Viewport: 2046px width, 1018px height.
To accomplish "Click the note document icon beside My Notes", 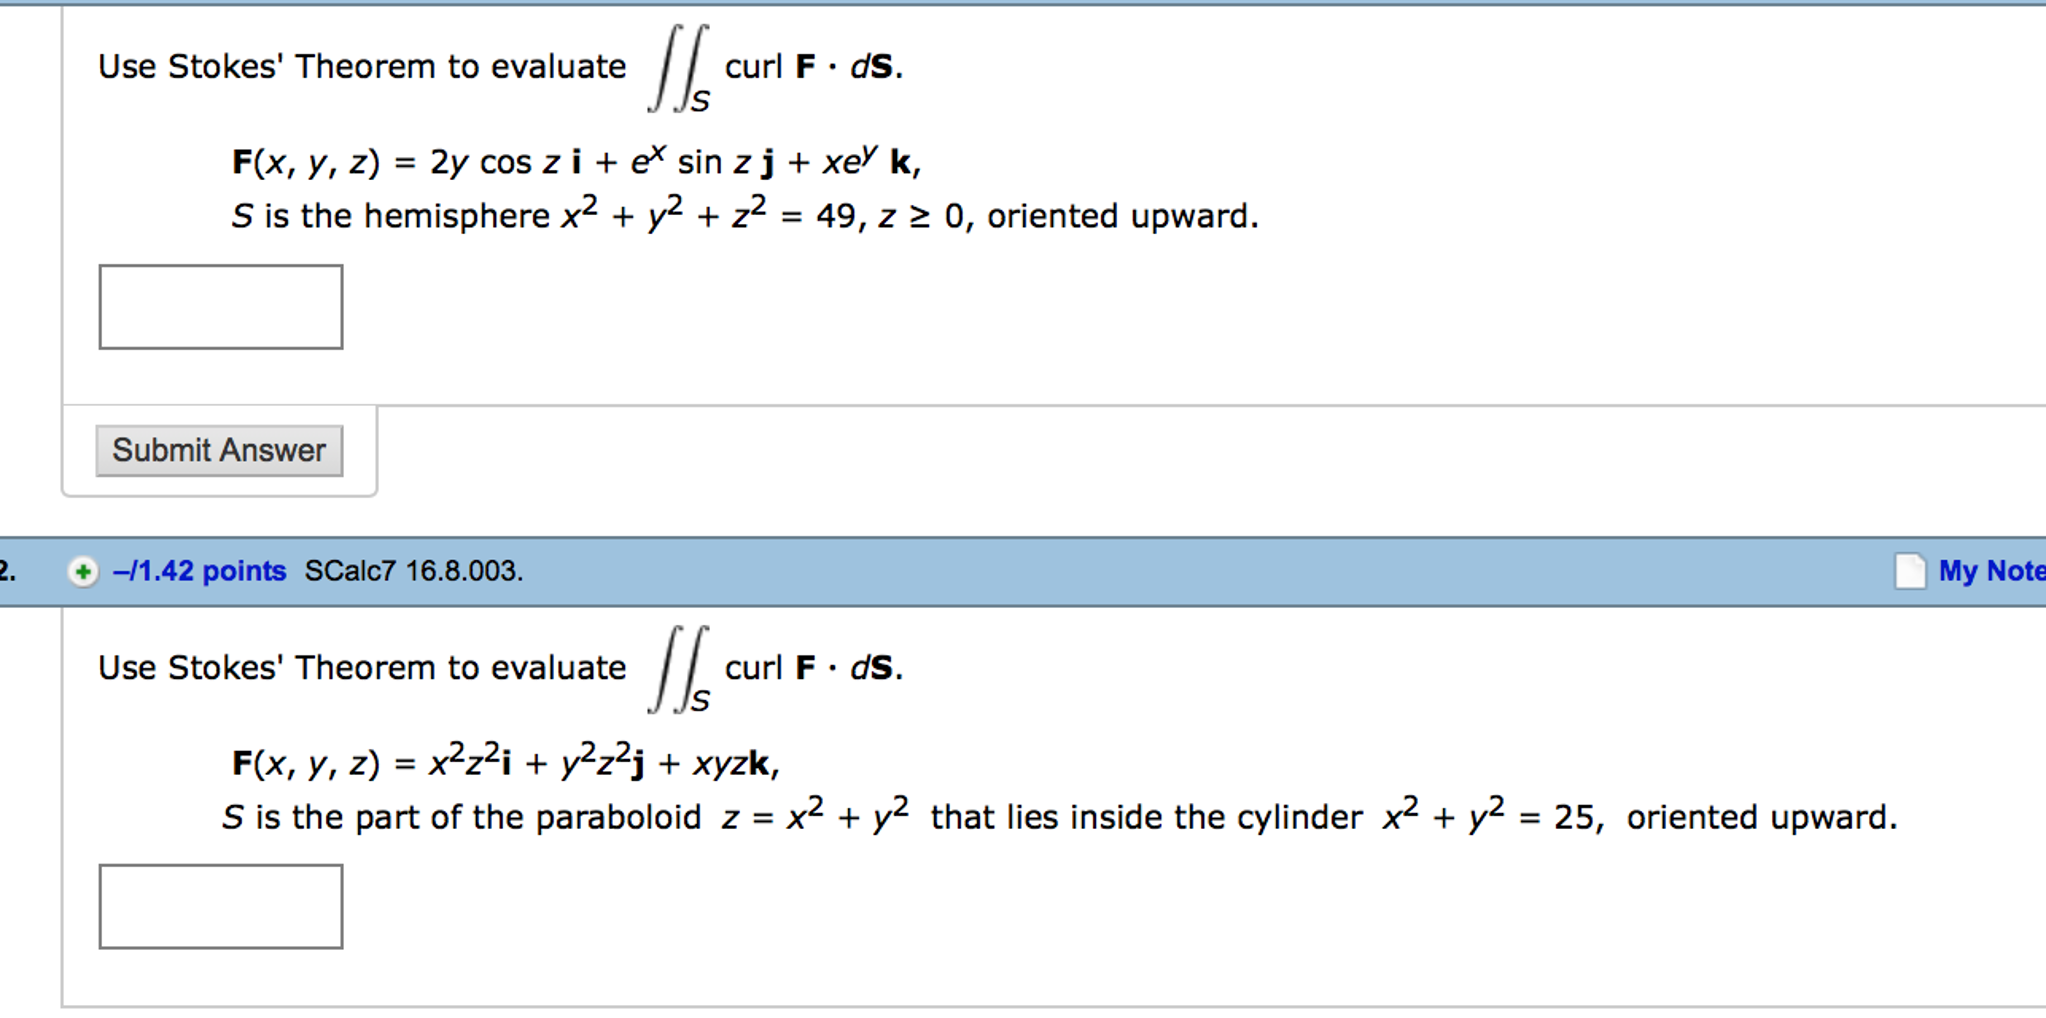I will pos(1912,570).
